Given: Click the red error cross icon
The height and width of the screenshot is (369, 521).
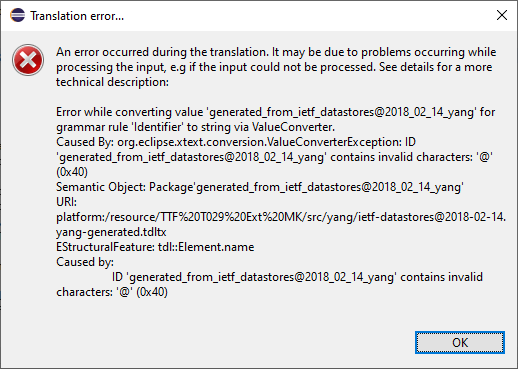Looking at the screenshot, I should (x=28, y=60).
